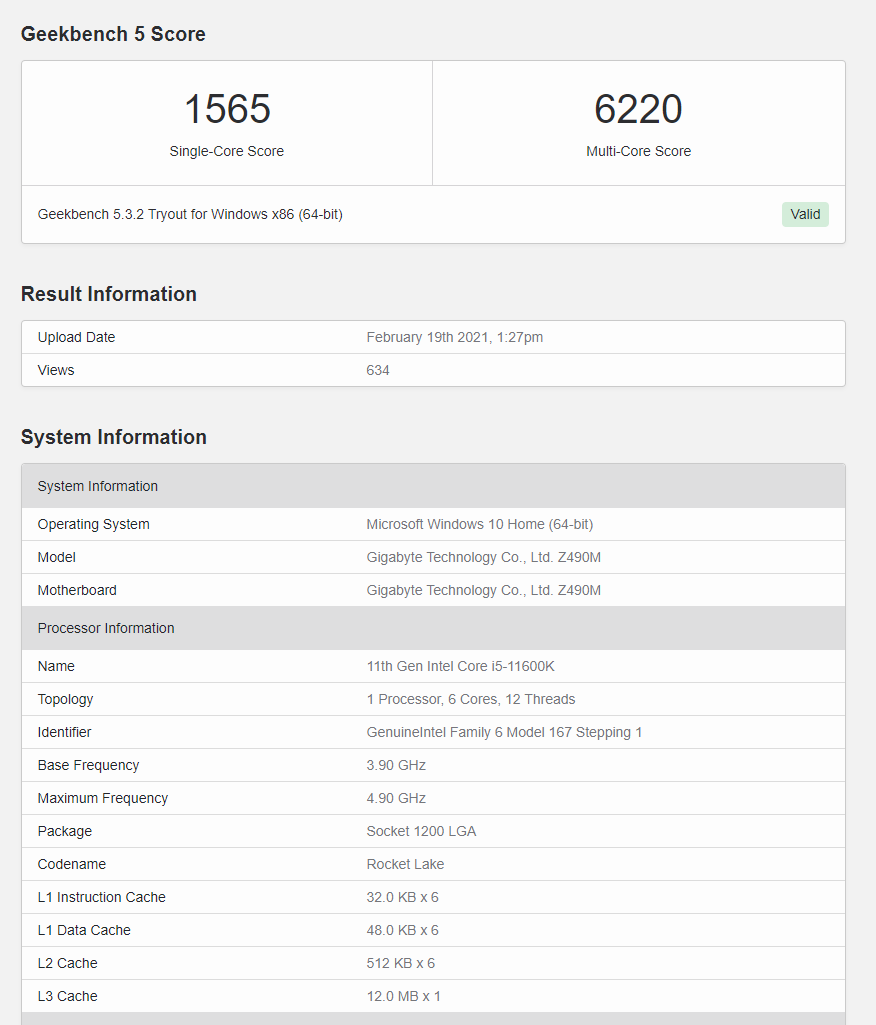Select the Motherboard row Gigabyte Z490M value
The image size is (876, 1025).
click(484, 590)
